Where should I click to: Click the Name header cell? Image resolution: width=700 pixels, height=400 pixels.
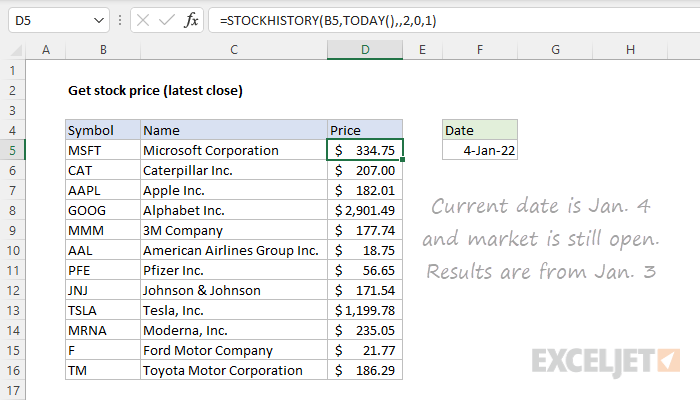click(x=234, y=130)
